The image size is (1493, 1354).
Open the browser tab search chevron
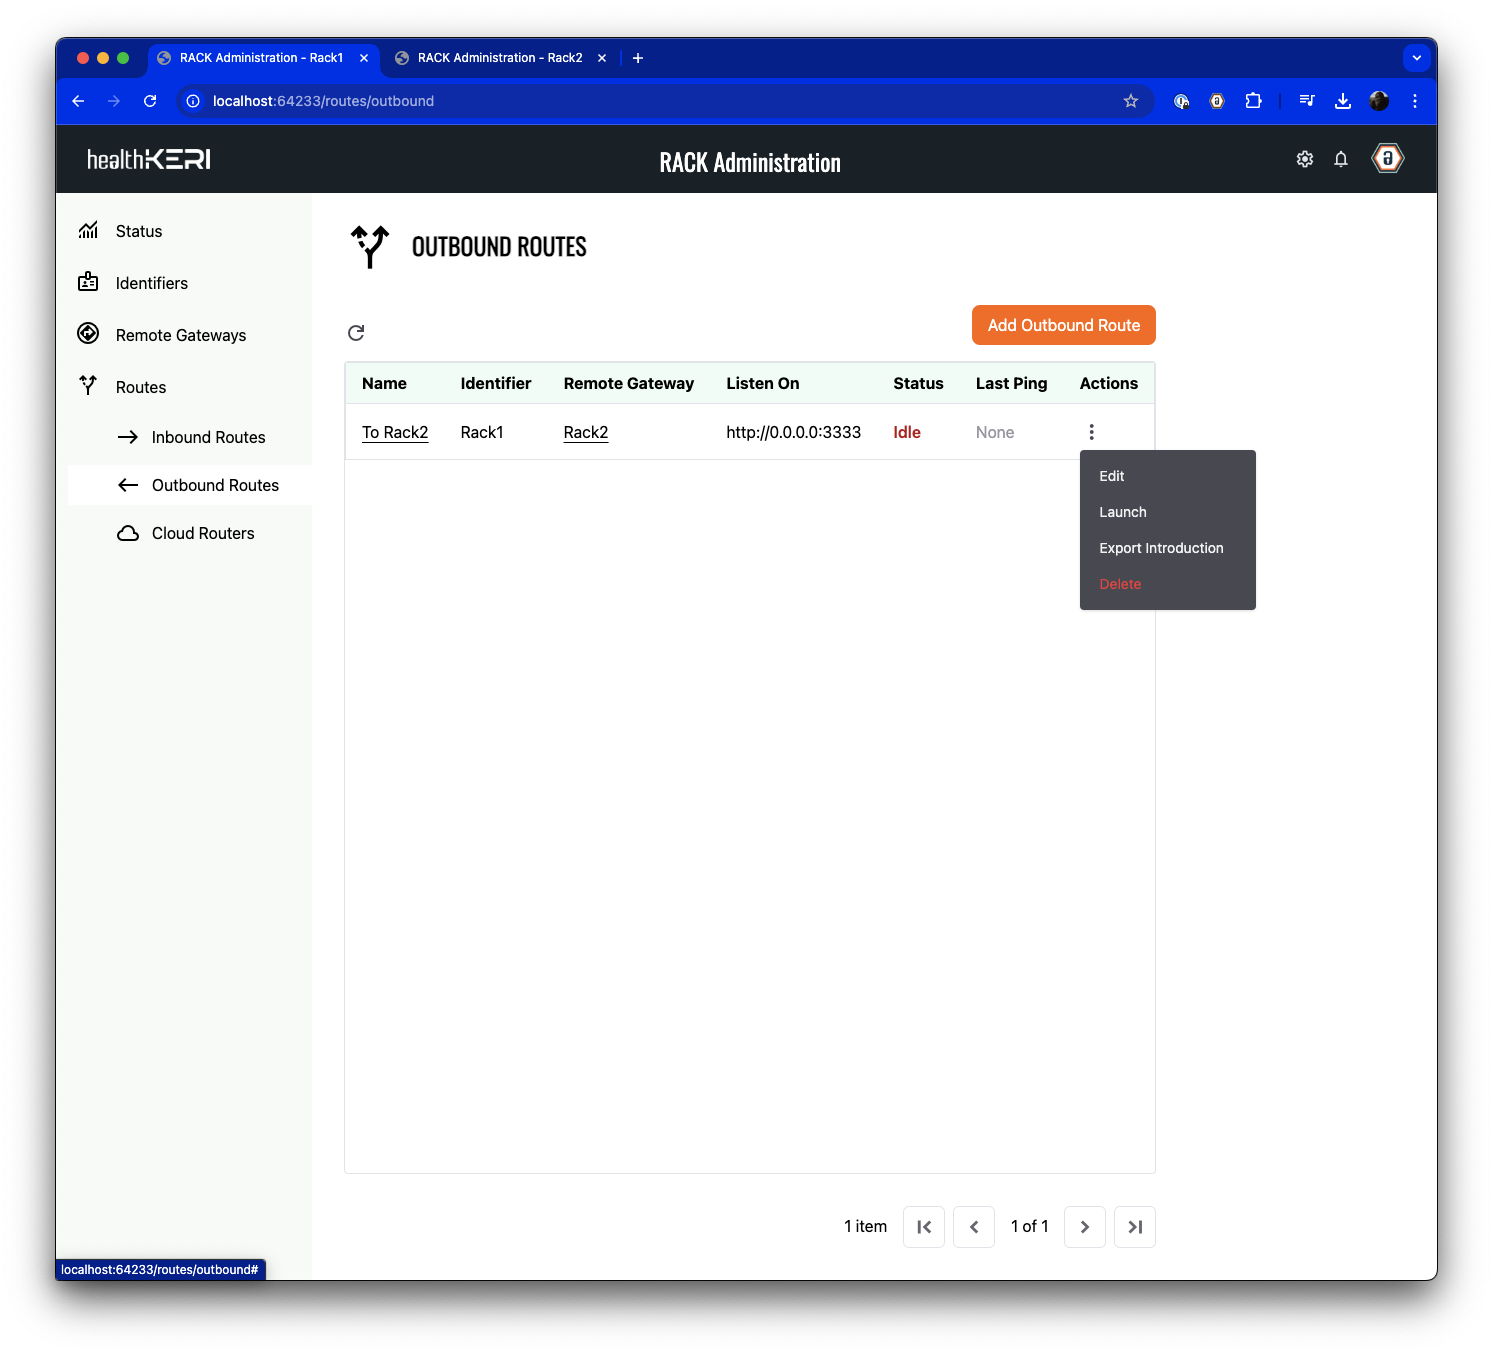pos(1417,57)
